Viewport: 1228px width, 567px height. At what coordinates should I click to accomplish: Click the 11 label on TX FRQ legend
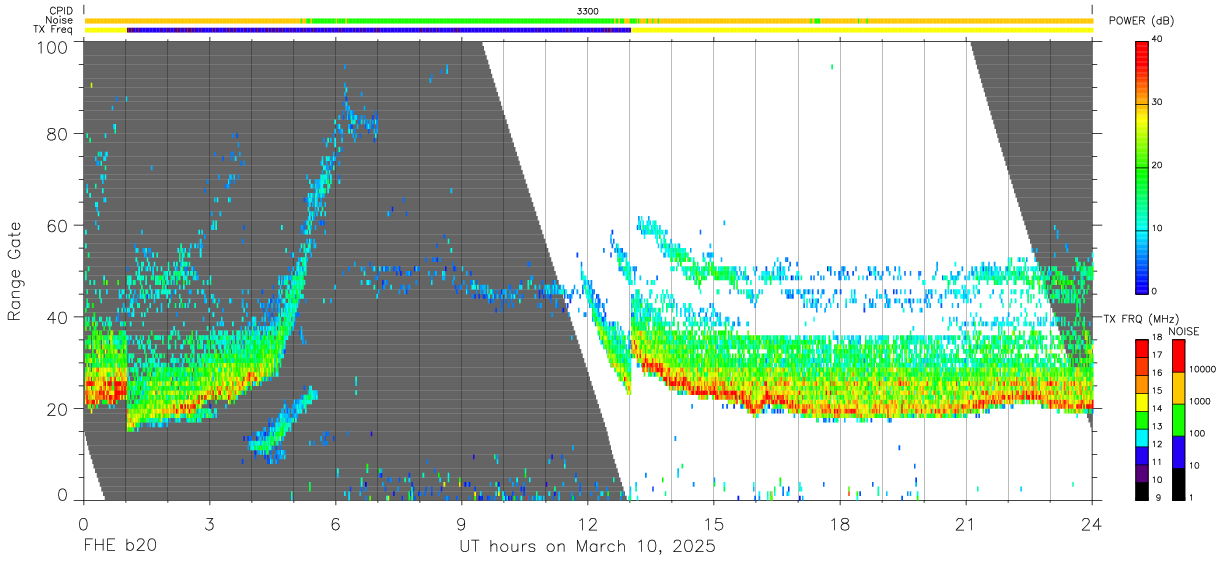[x=1158, y=462]
